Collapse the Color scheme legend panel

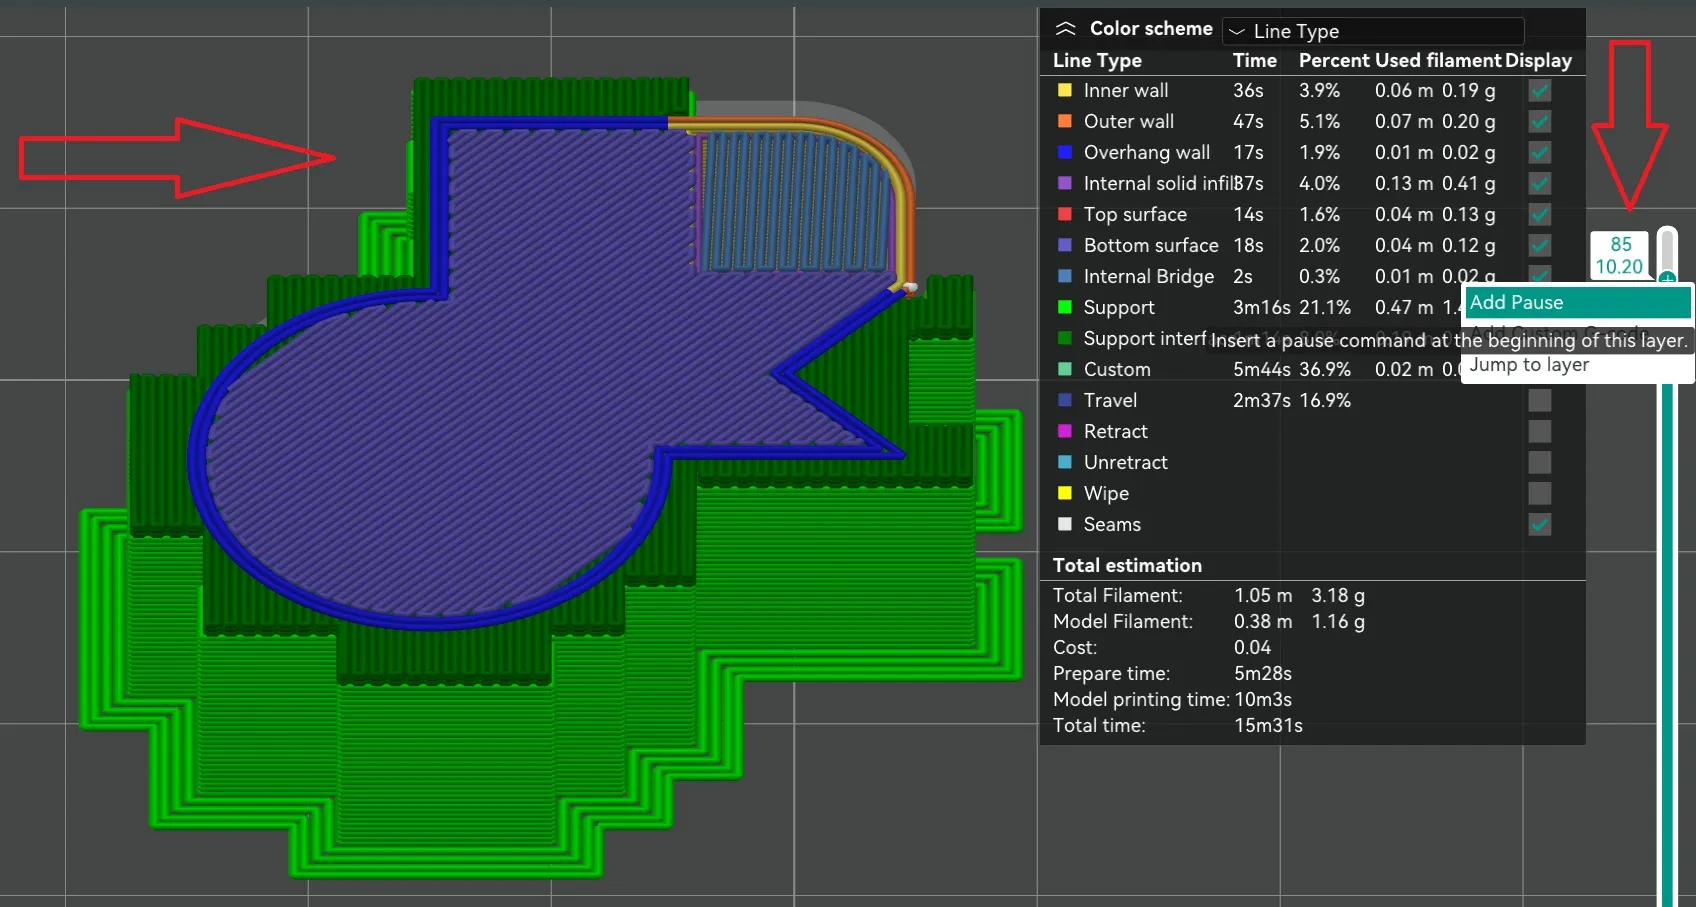click(x=1066, y=29)
